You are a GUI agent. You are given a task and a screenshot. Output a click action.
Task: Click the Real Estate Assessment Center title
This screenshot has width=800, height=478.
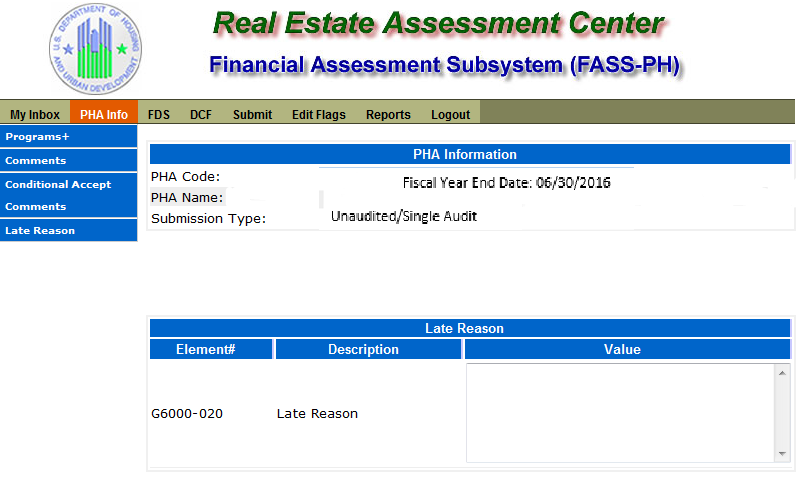439,23
